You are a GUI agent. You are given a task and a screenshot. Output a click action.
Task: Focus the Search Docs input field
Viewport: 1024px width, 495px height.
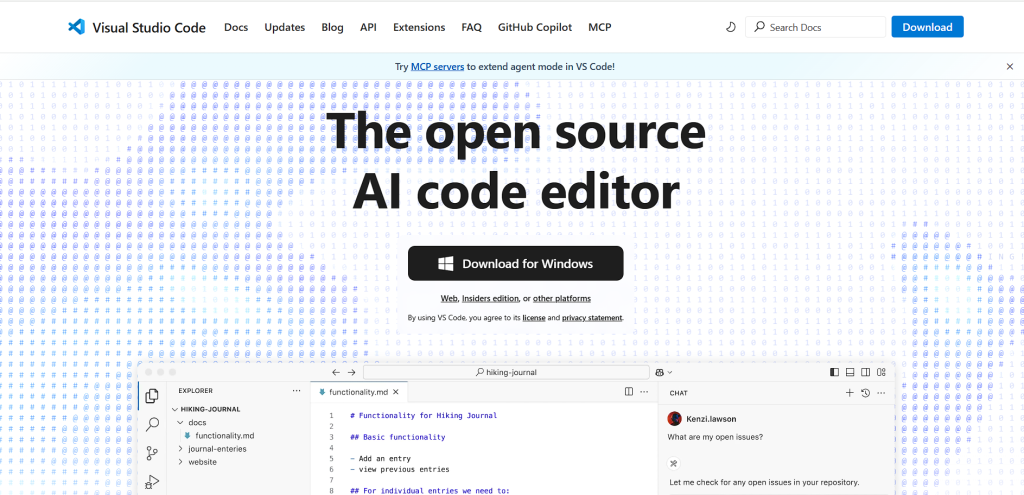[x=816, y=27]
